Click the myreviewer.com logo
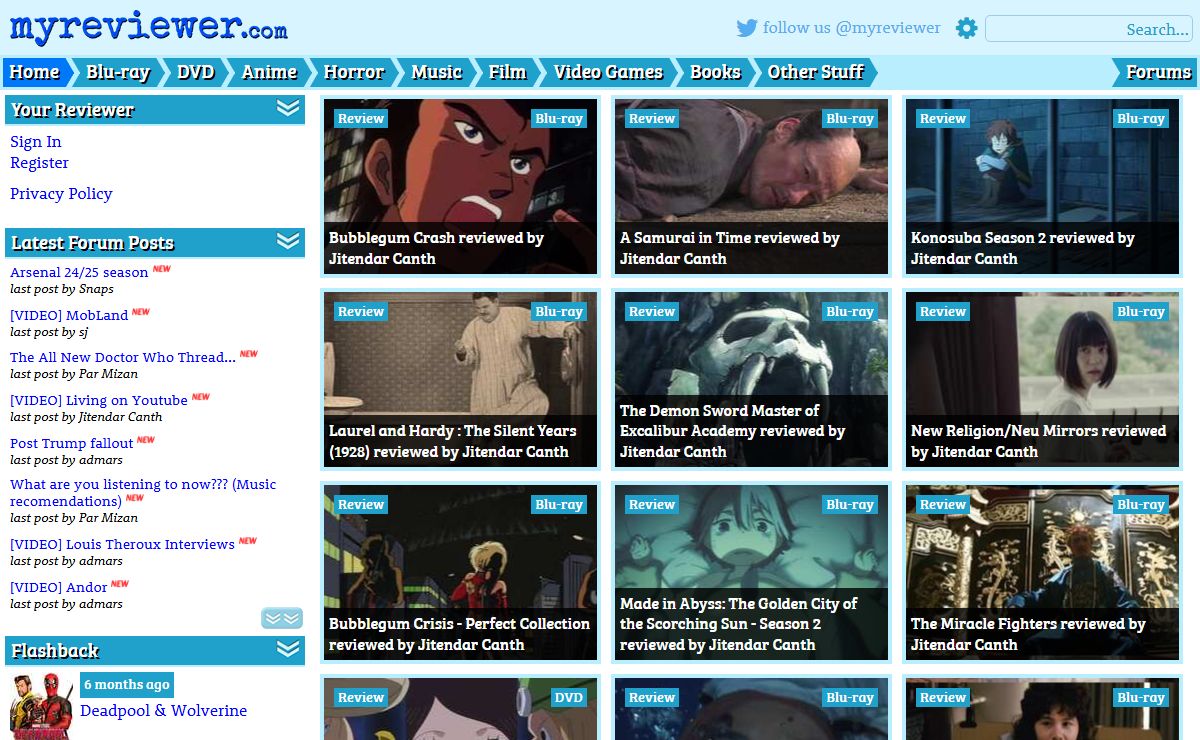This screenshot has width=1200, height=740. (149, 26)
